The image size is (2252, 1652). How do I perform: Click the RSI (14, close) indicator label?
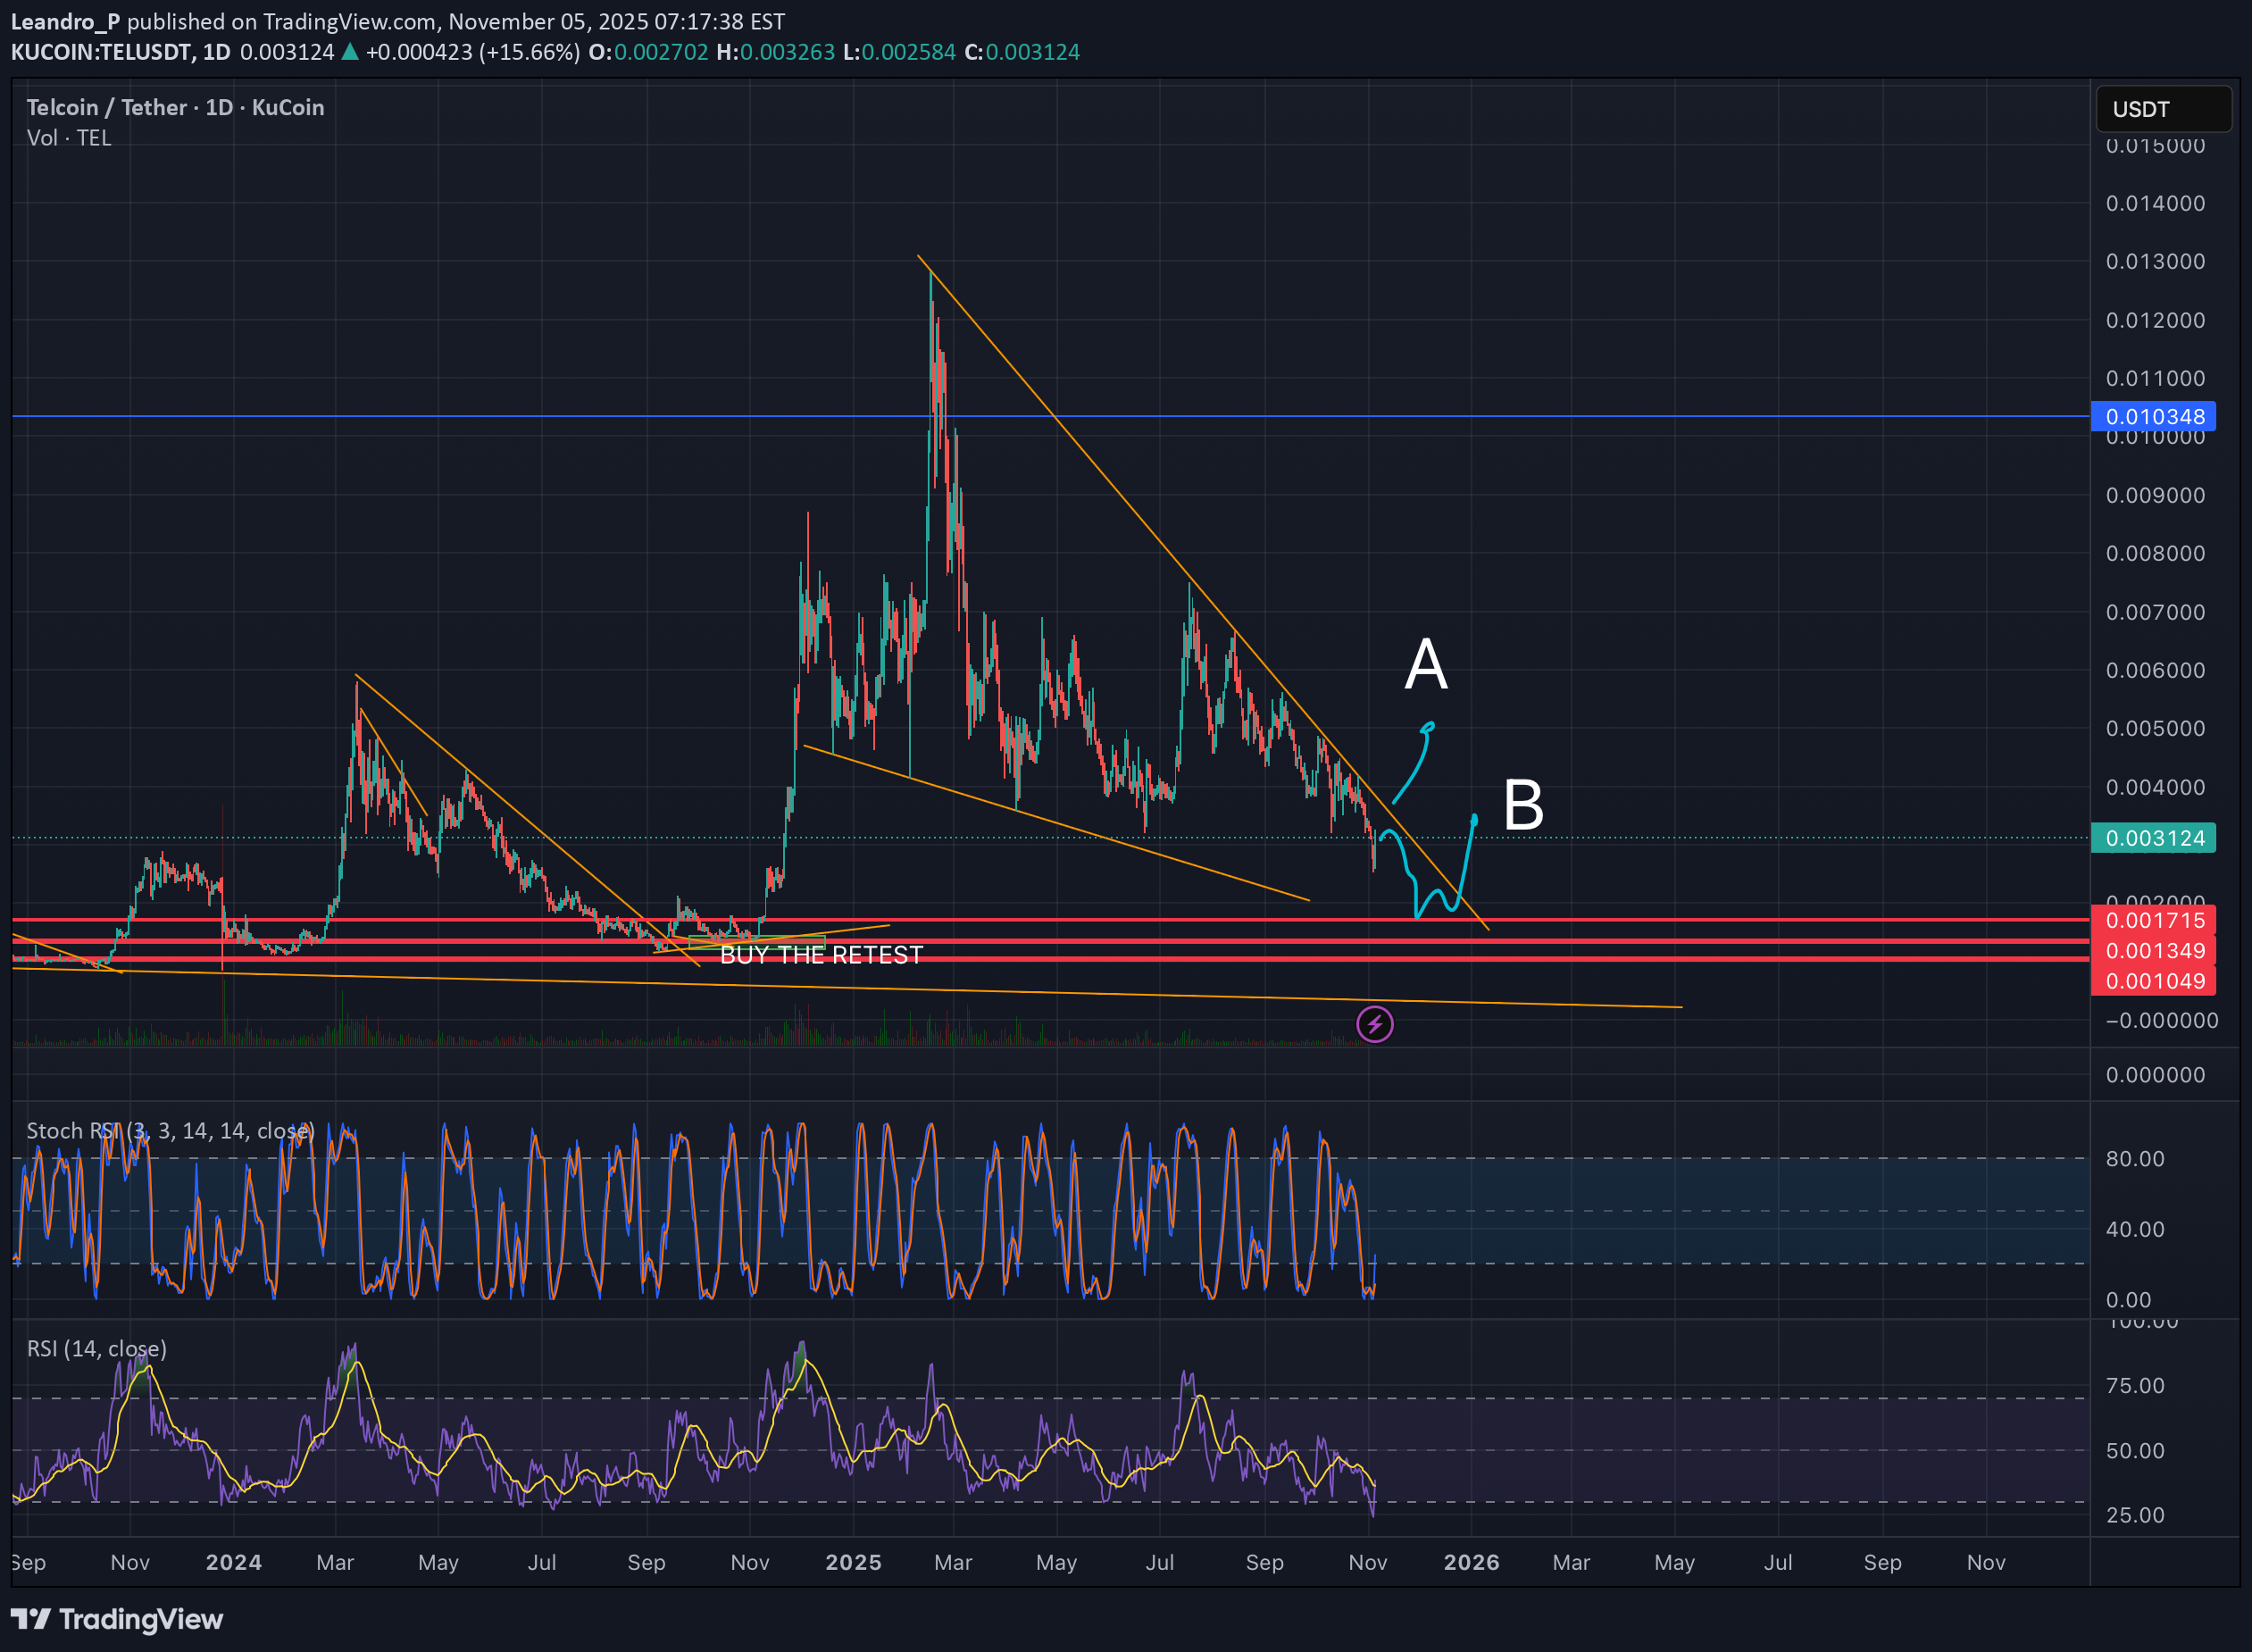click(x=96, y=1348)
